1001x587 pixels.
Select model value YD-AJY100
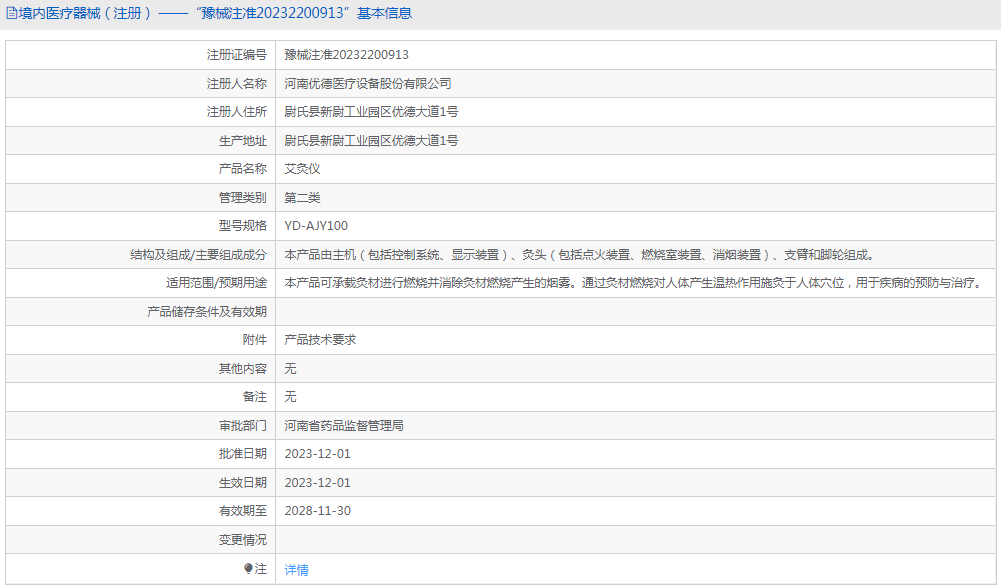pyautogui.click(x=317, y=225)
